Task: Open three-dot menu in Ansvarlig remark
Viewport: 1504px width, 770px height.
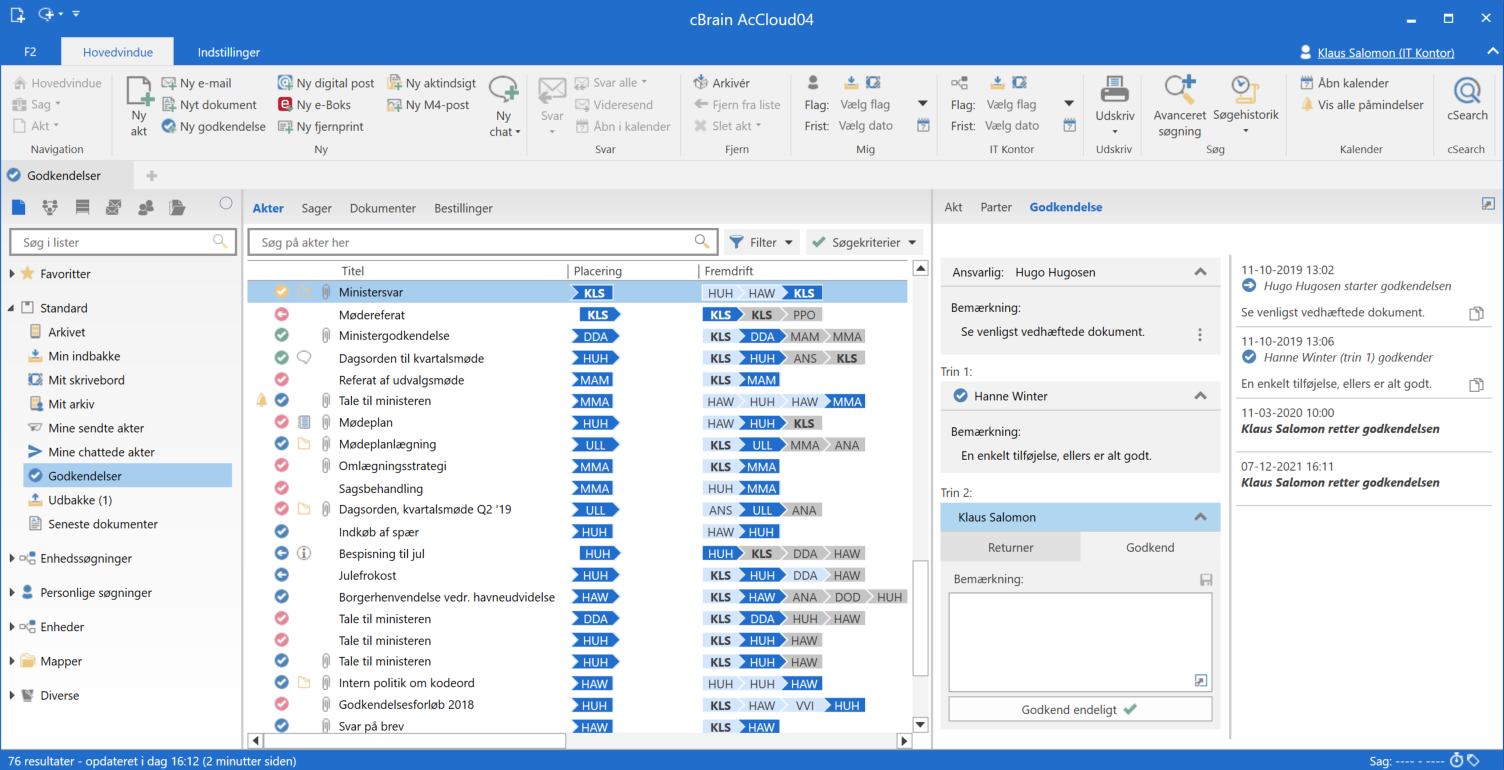Action: point(1200,335)
